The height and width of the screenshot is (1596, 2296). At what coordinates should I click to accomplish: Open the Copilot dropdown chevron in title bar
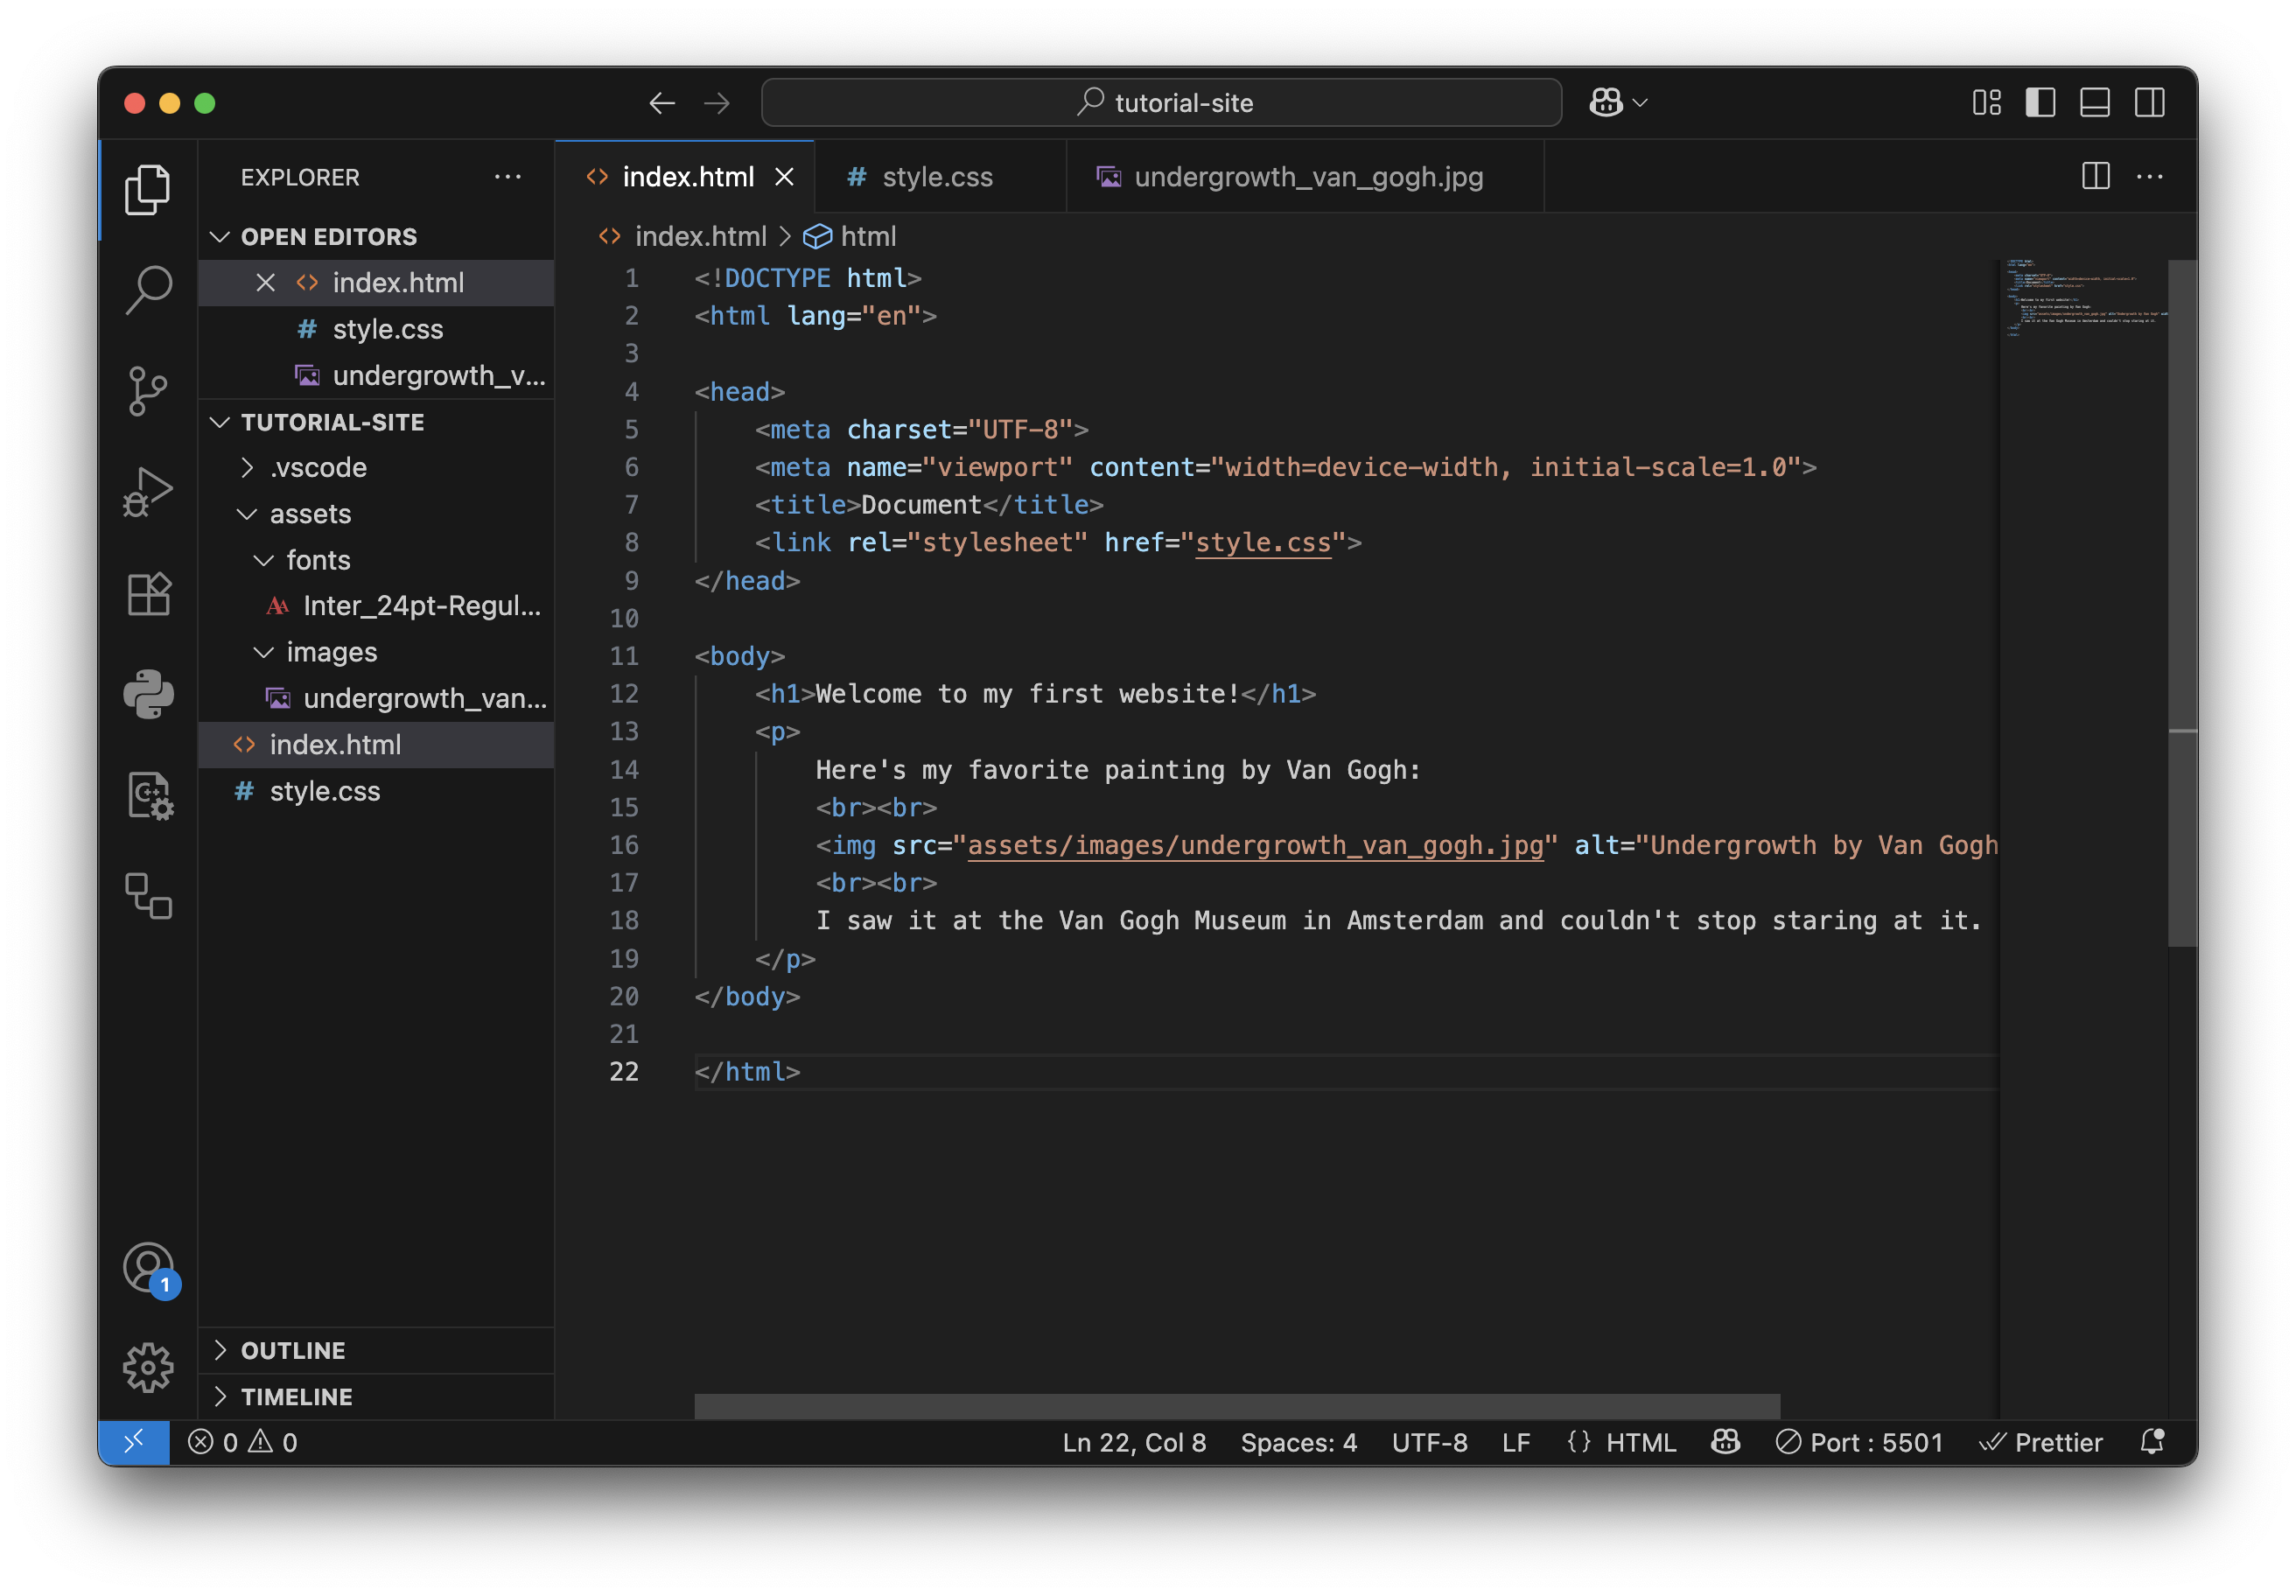1640,102
